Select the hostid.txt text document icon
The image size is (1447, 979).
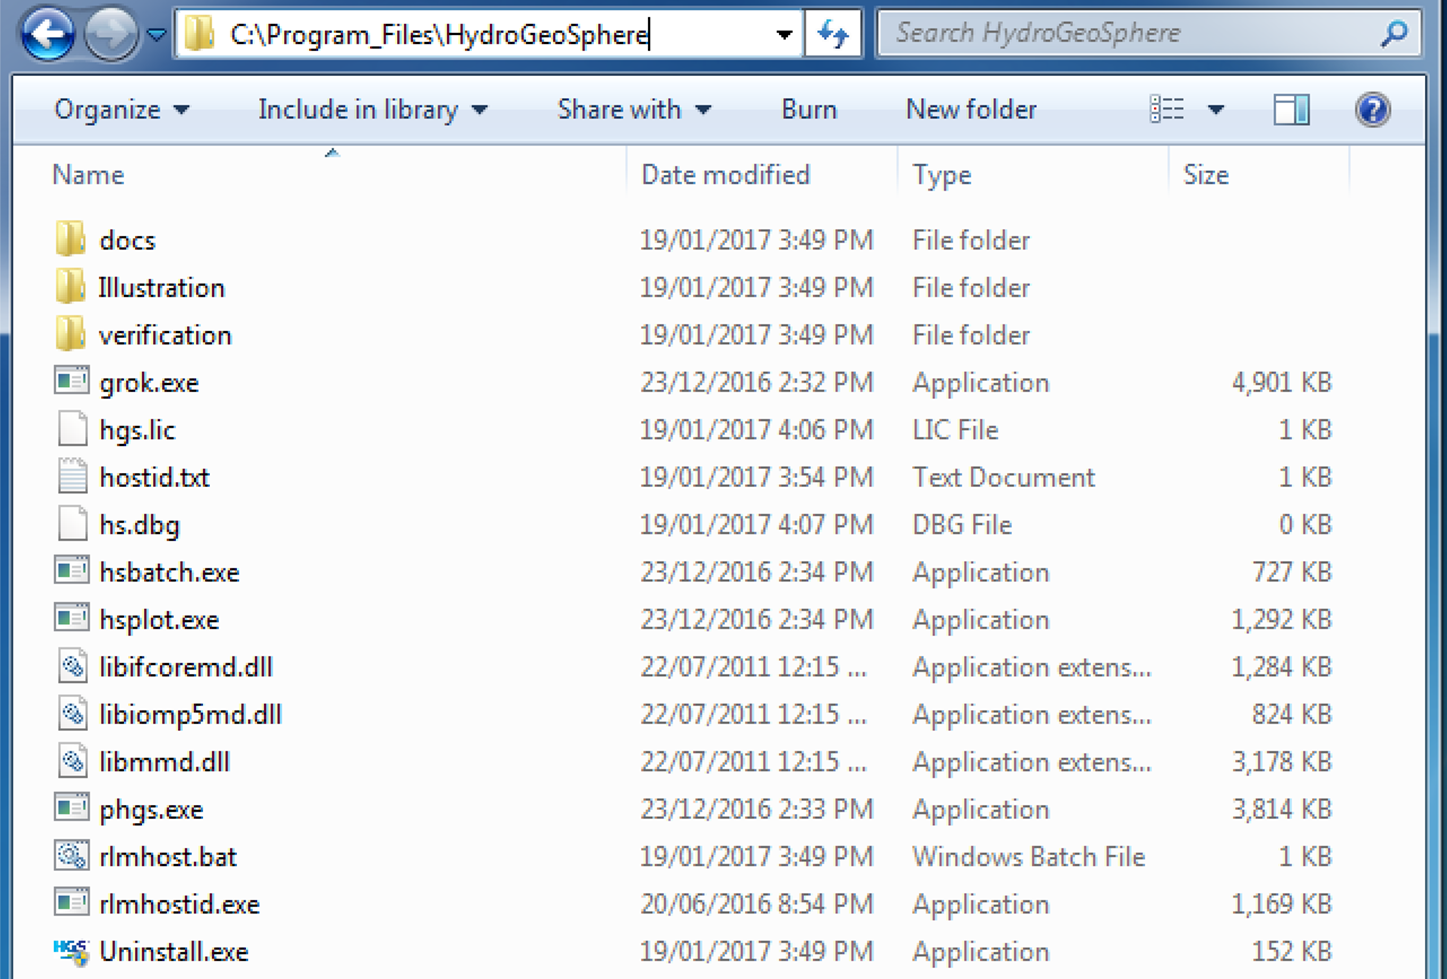pos(72,476)
